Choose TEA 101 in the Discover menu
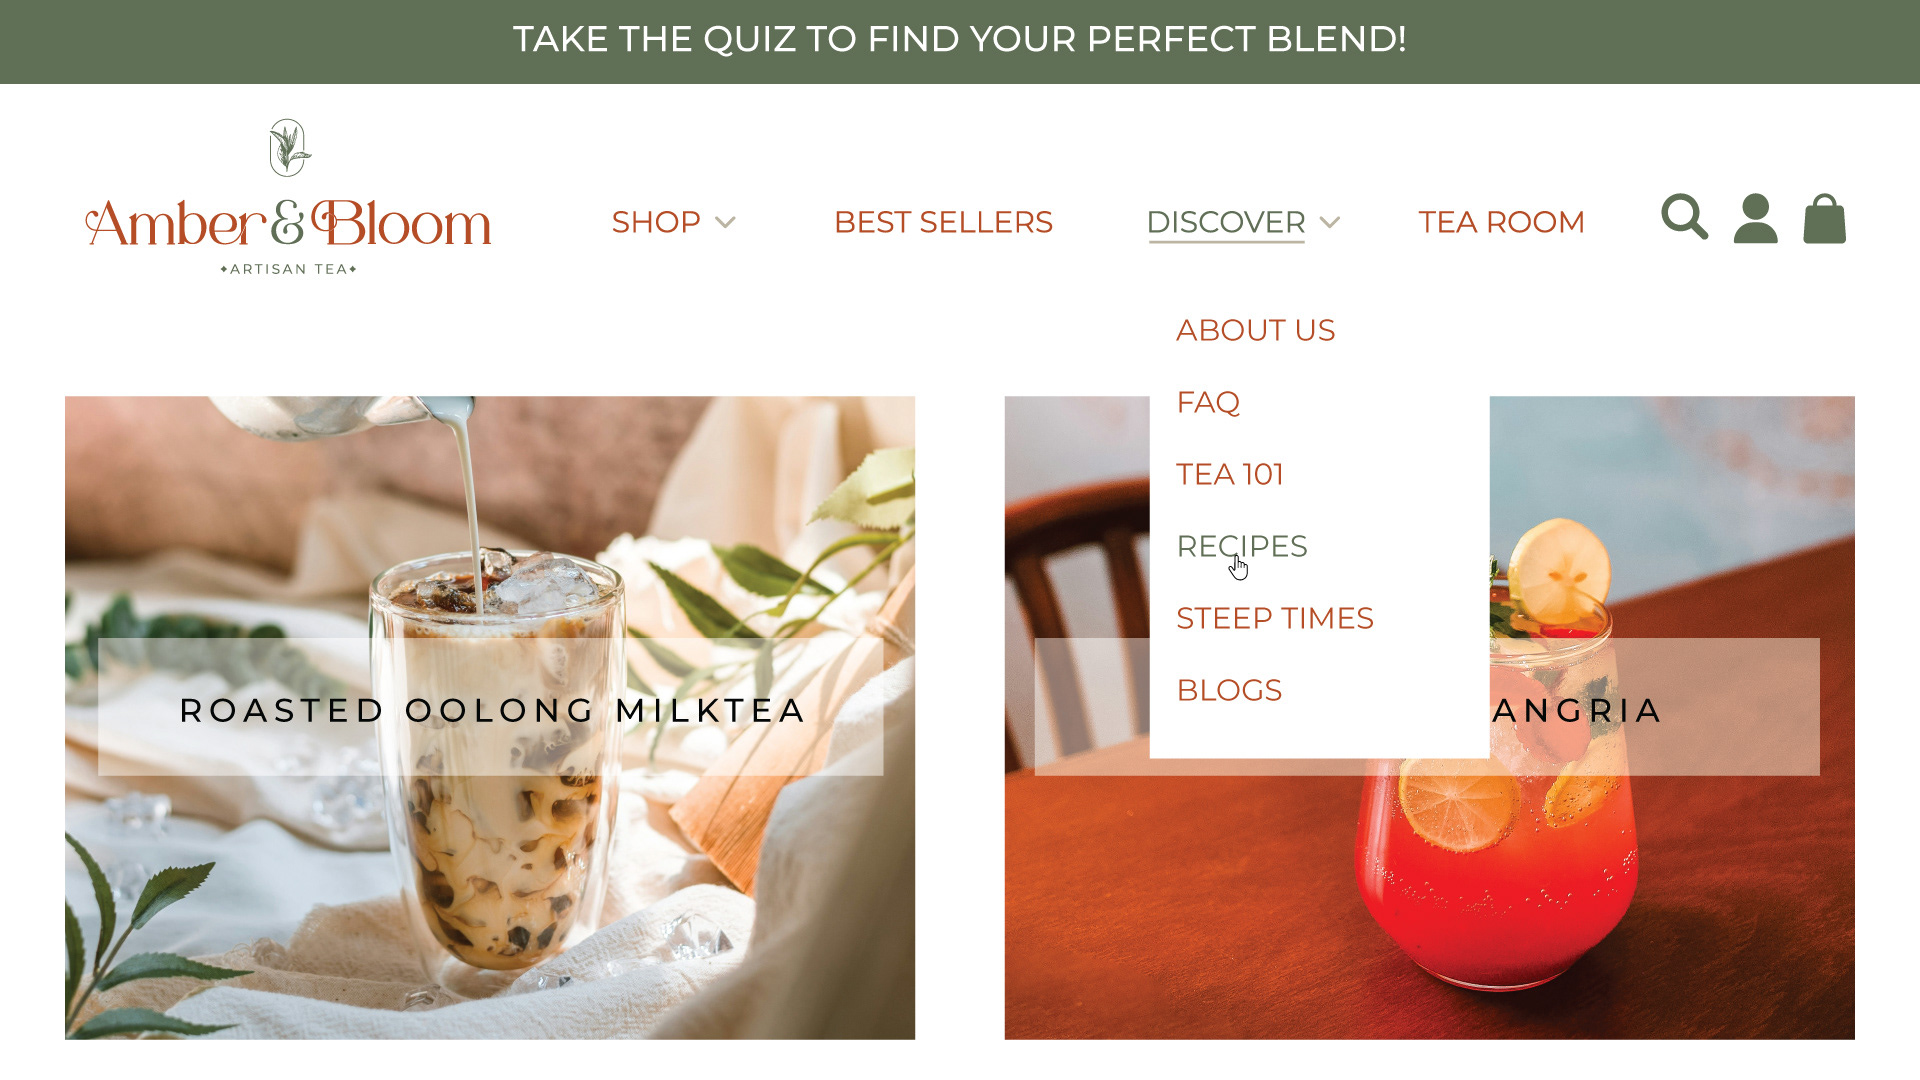 pos(1230,474)
